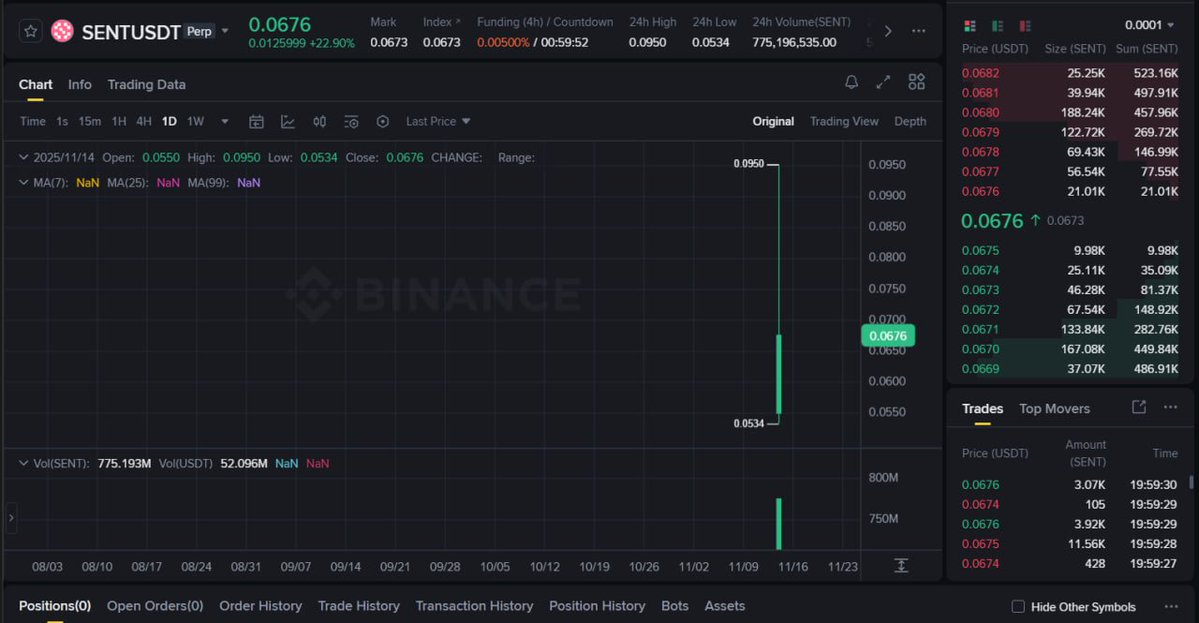This screenshot has height=623, width=1199.
Task: Show sell orders only view
Action: [x=1025, y=26]
